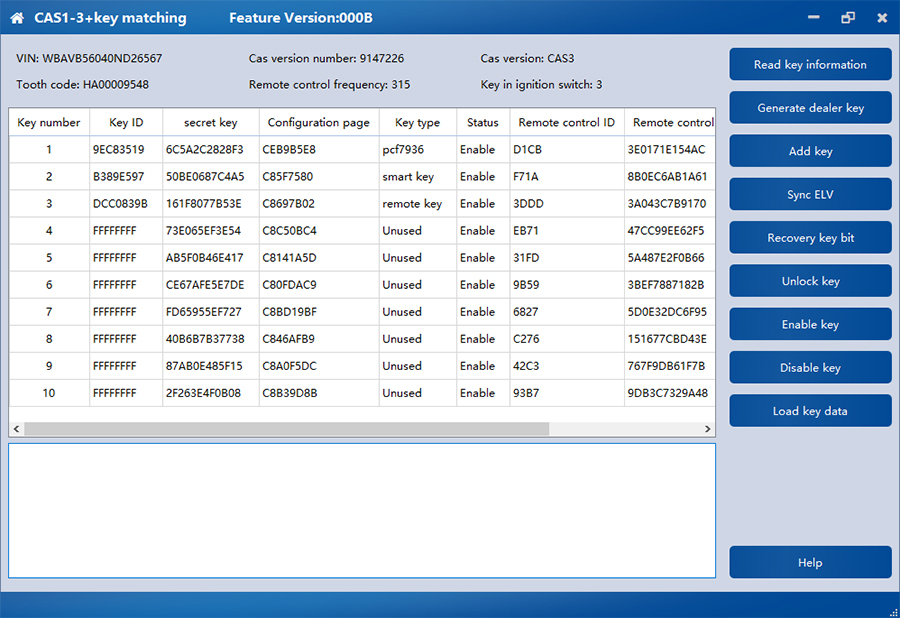Click the Add key button
Viewport: 900px width, 618px height.
click(810, 151)
